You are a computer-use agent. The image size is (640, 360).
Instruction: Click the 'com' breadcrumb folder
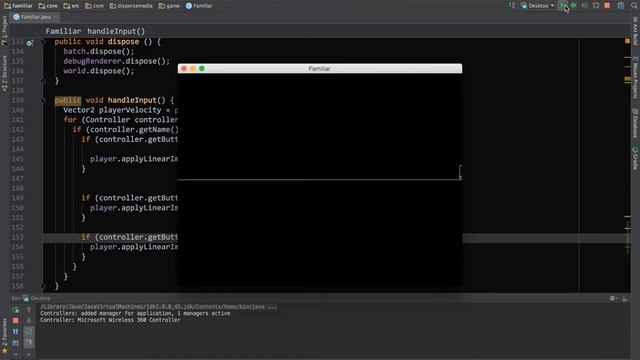pos(94,6)
